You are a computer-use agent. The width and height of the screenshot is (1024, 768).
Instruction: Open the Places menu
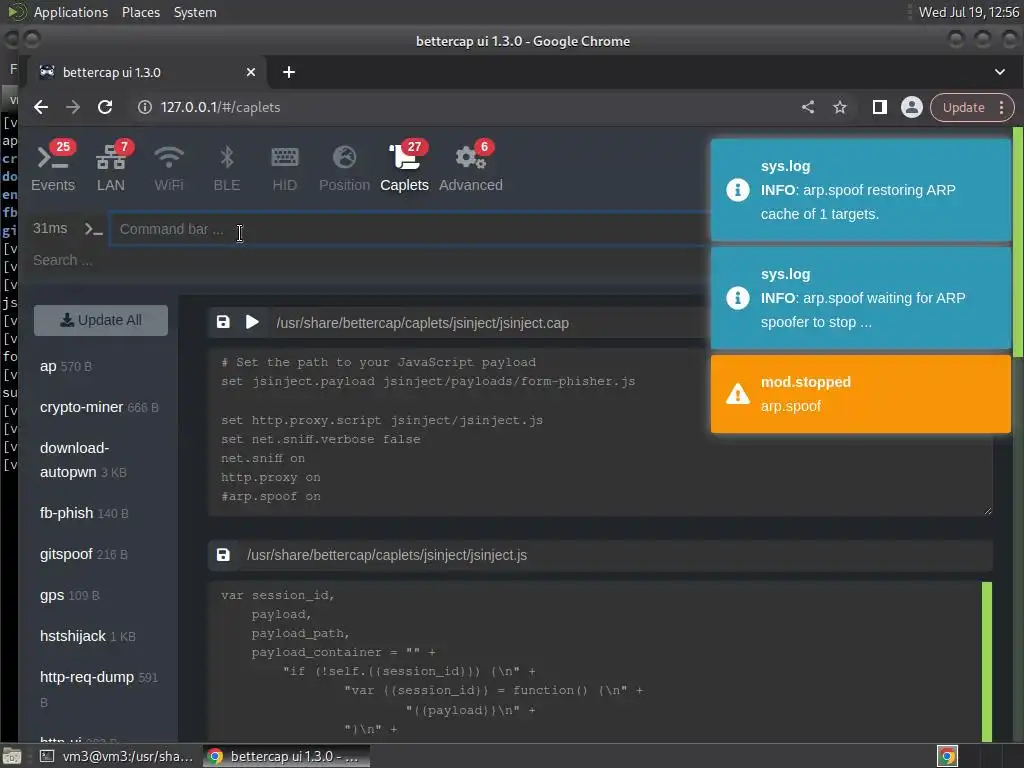[x=140, y=12]
